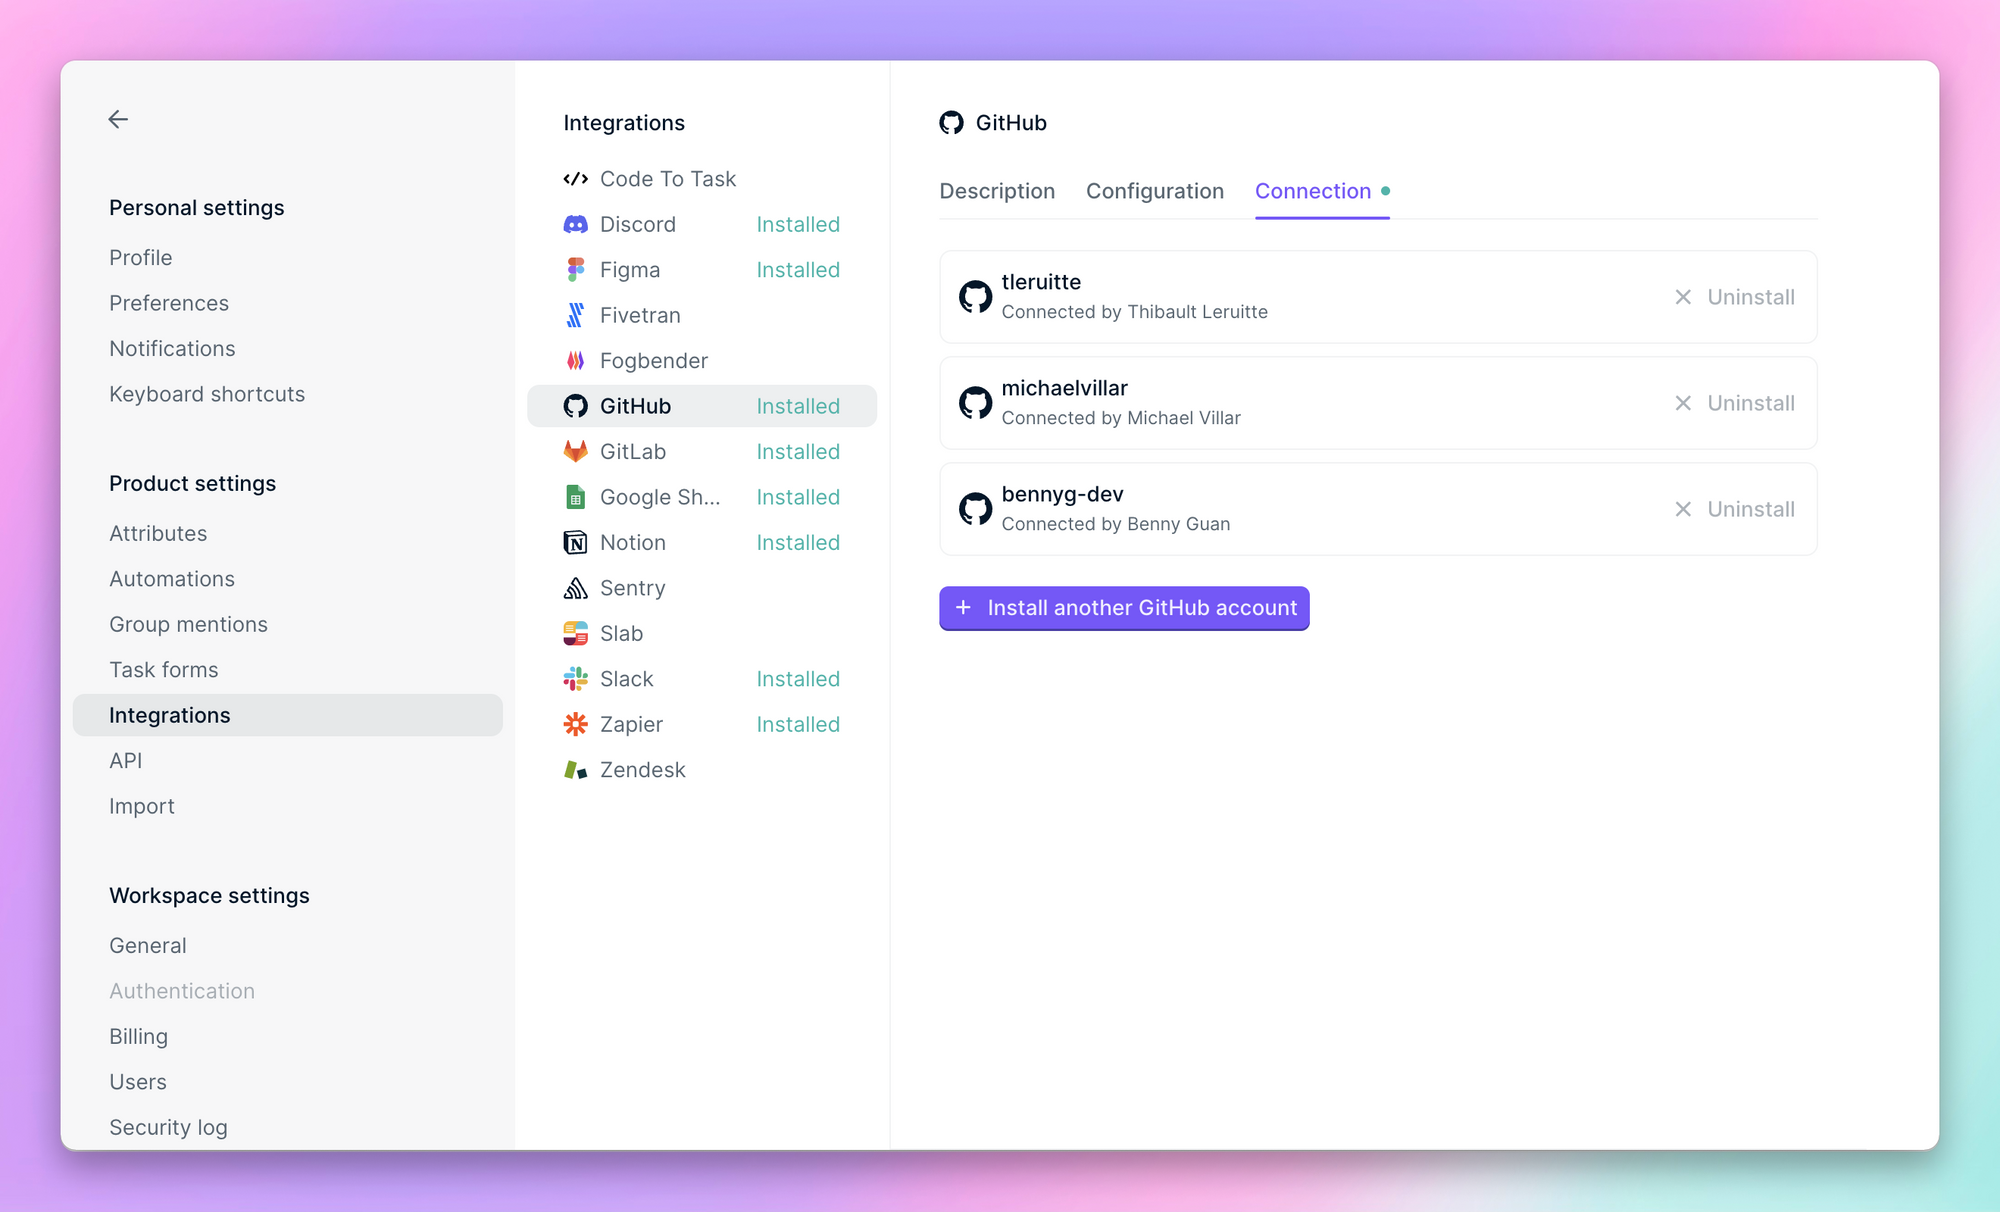The width and height of the screenshot is (2000, 1212).
Task: Open Users settings
Action: [x=138, y=1082]
